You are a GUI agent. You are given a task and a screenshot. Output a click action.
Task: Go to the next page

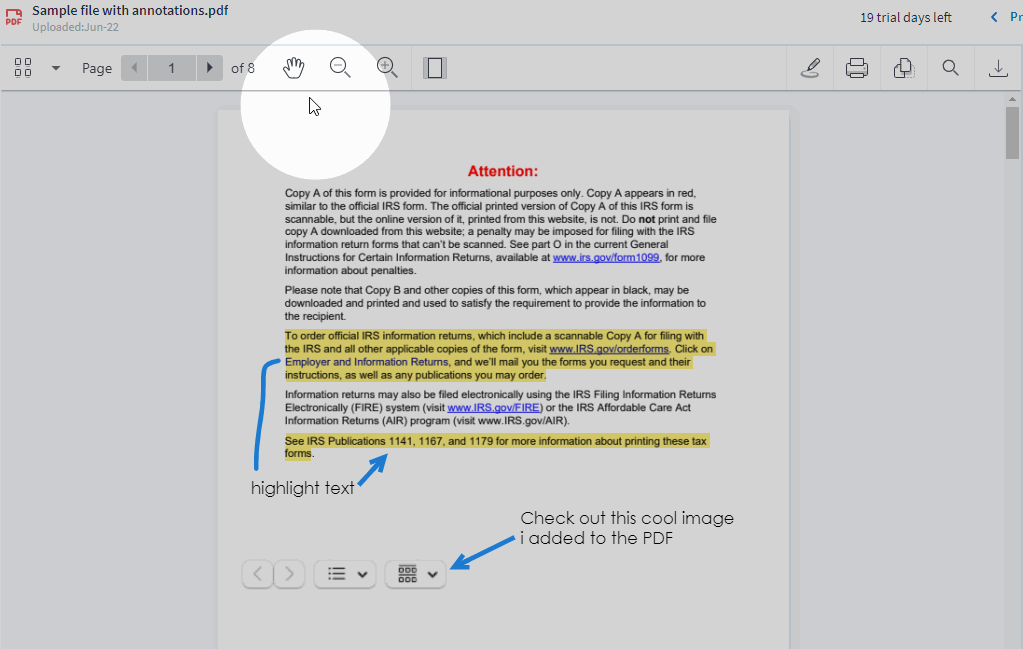[209, 68]
